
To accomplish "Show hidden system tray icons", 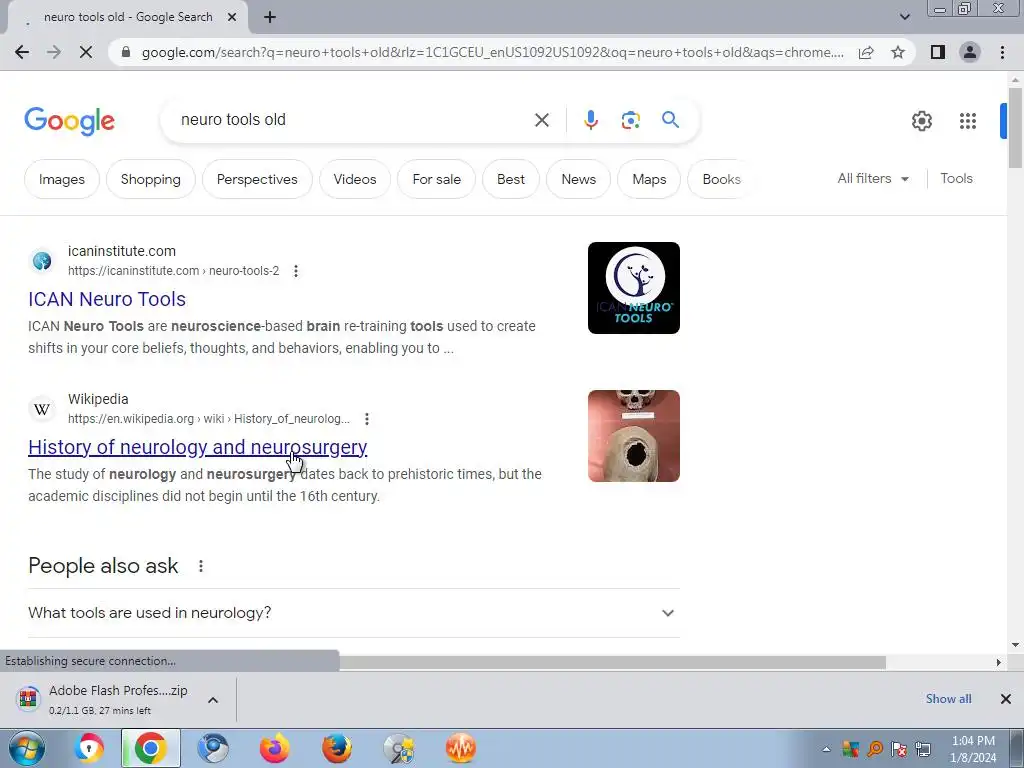I will tap(826, 749).
